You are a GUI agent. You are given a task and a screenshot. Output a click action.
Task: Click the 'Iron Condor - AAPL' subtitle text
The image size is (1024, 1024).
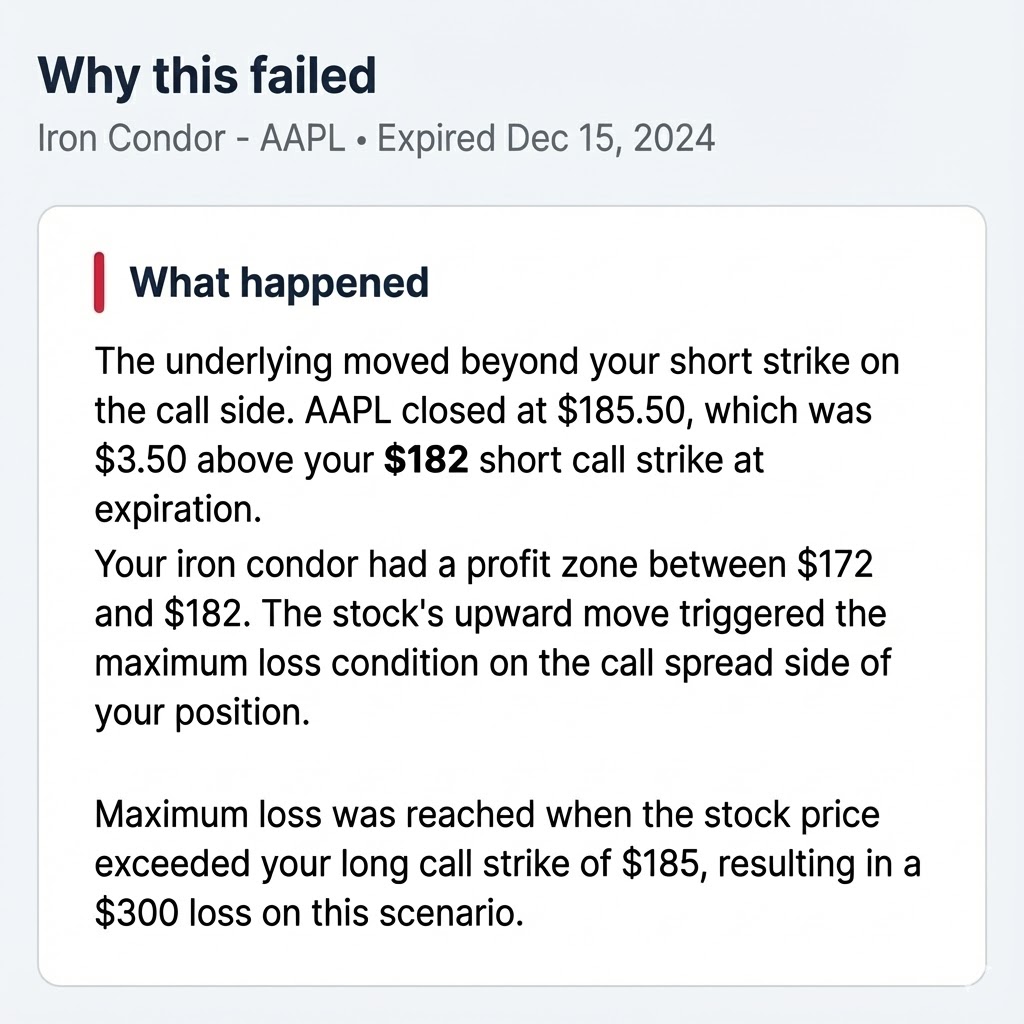click(x=191, y=138)
